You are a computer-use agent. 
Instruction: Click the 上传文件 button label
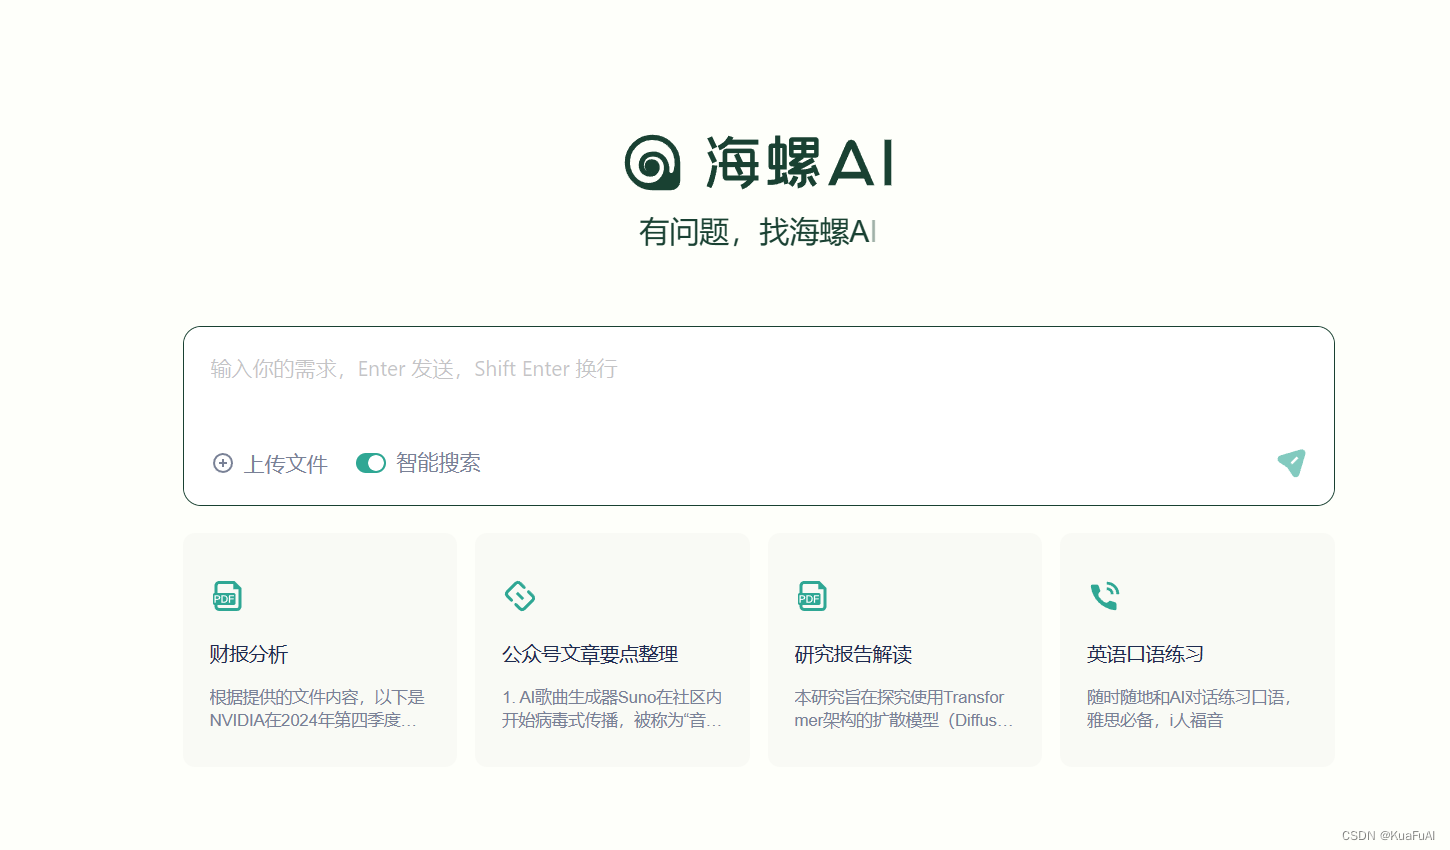point(286,464)
